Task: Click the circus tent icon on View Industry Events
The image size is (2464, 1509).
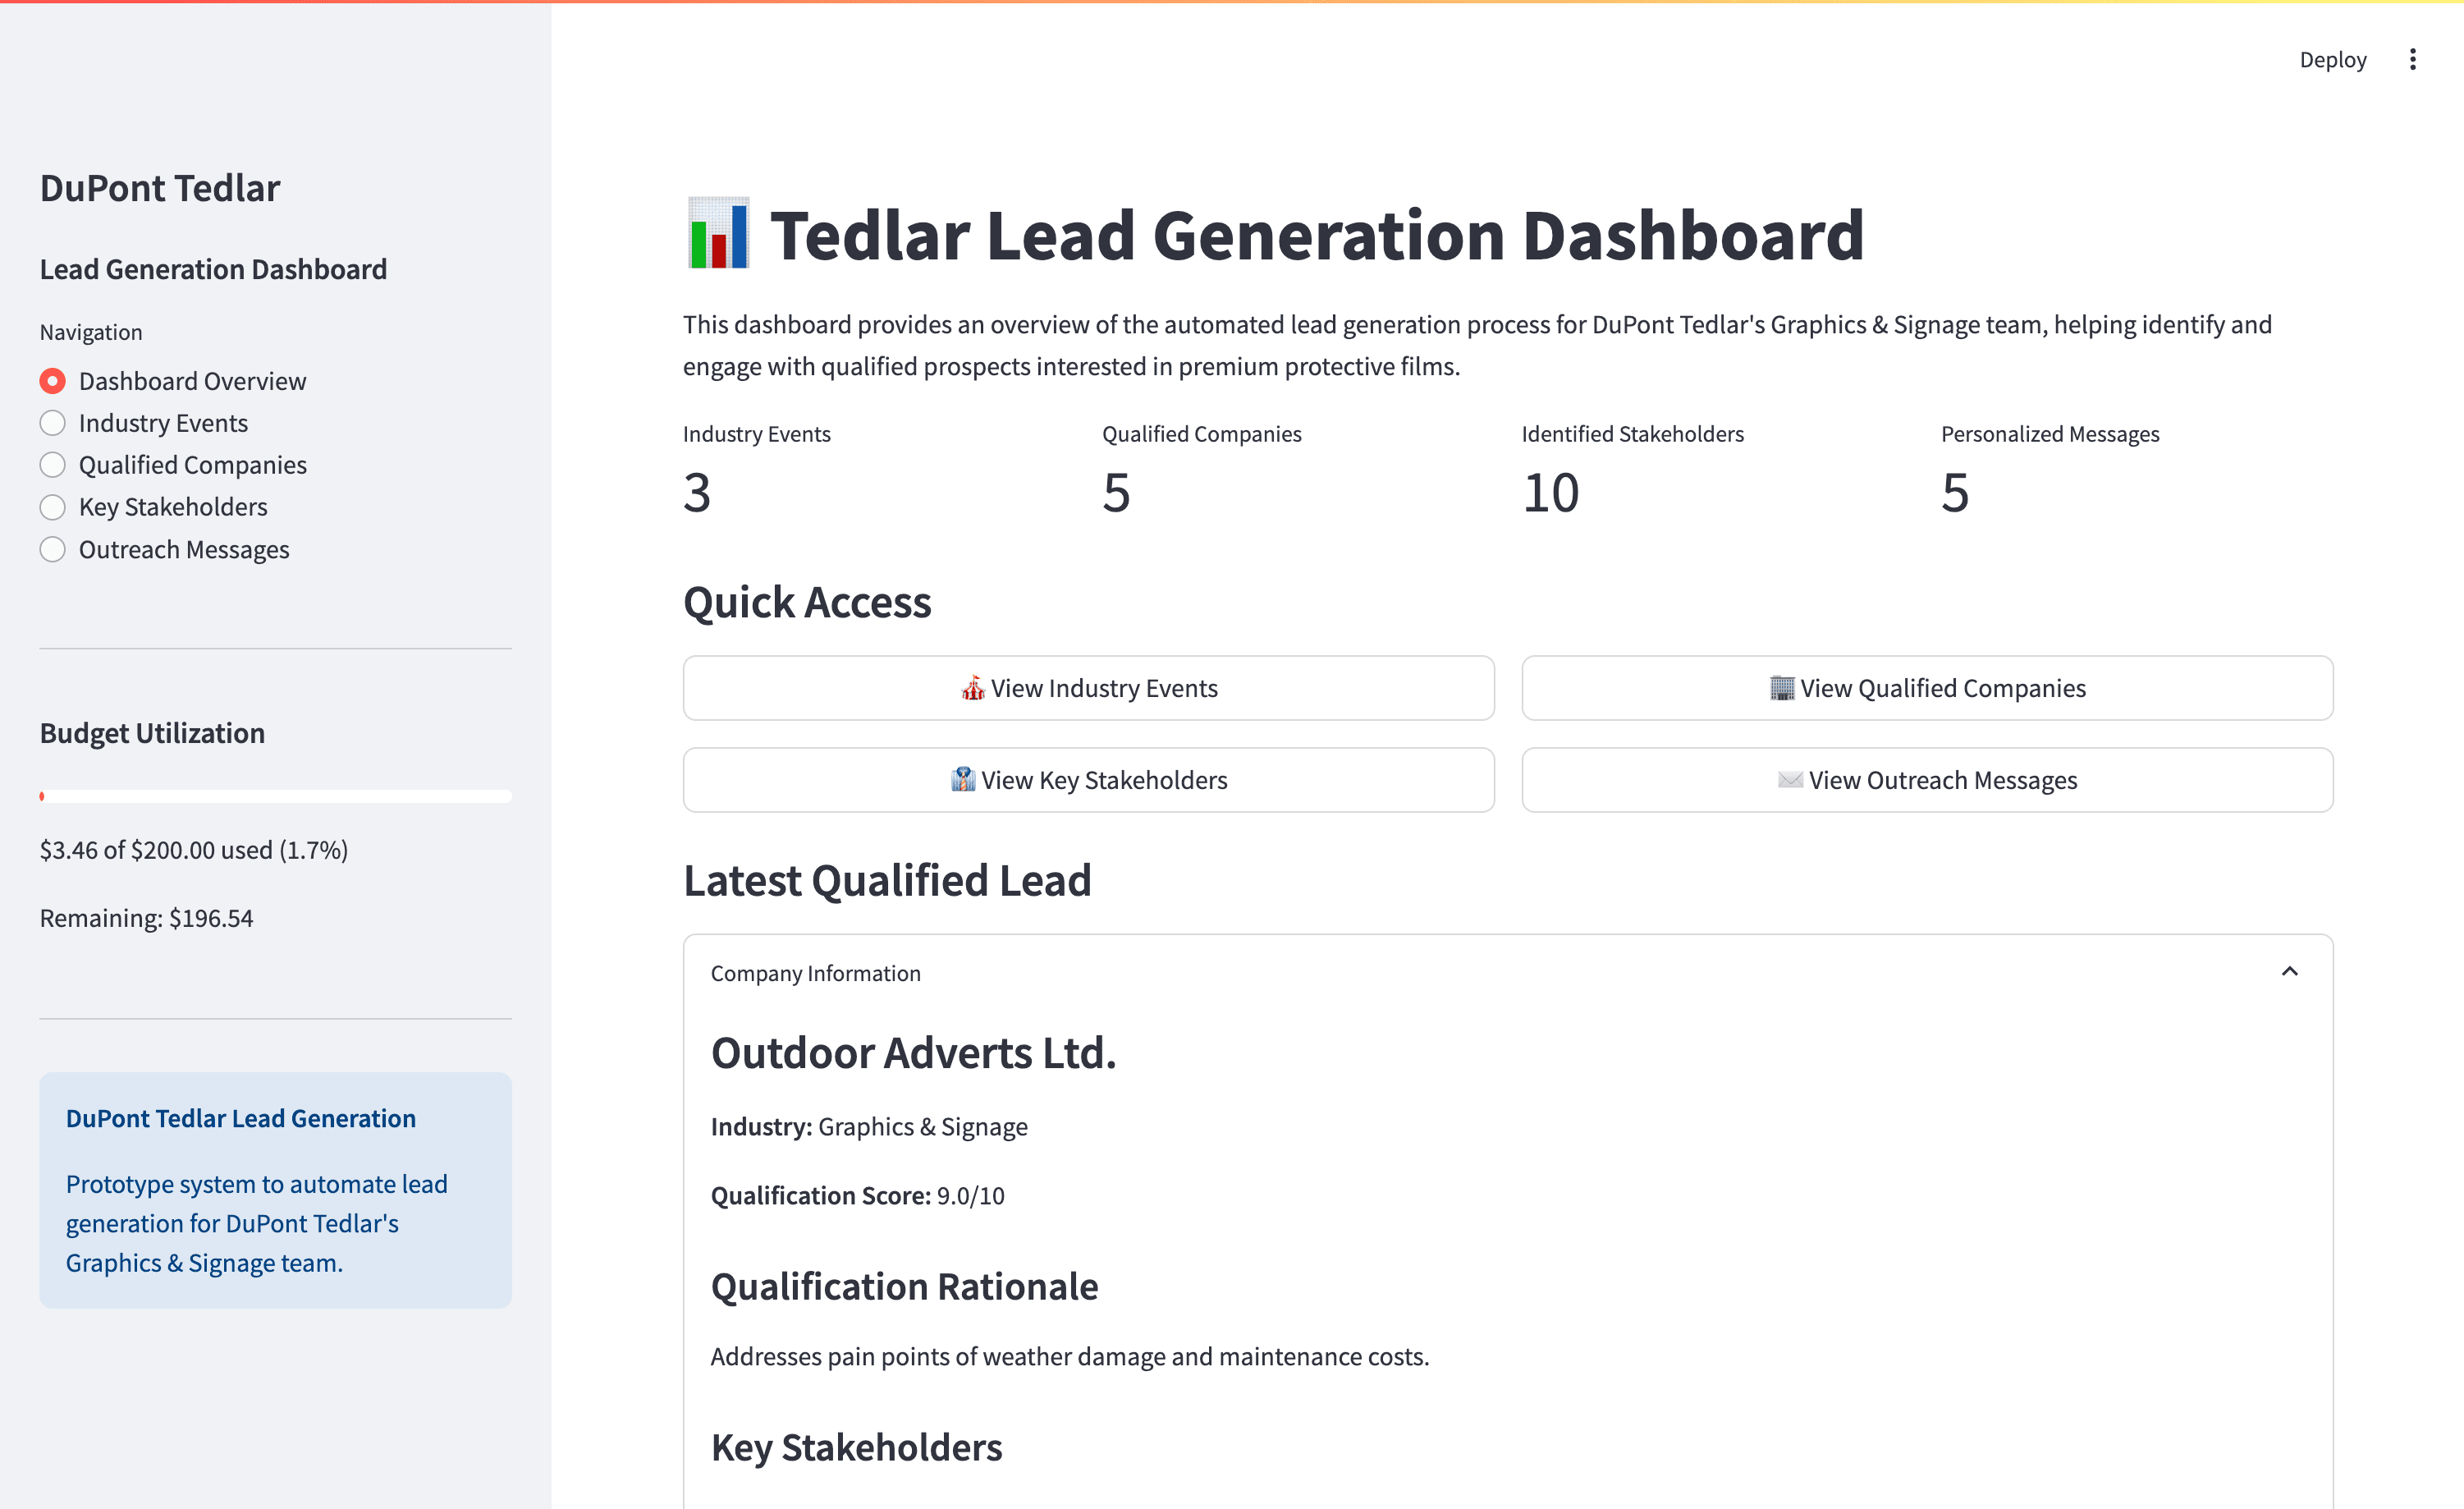Action: click(971, 688)
